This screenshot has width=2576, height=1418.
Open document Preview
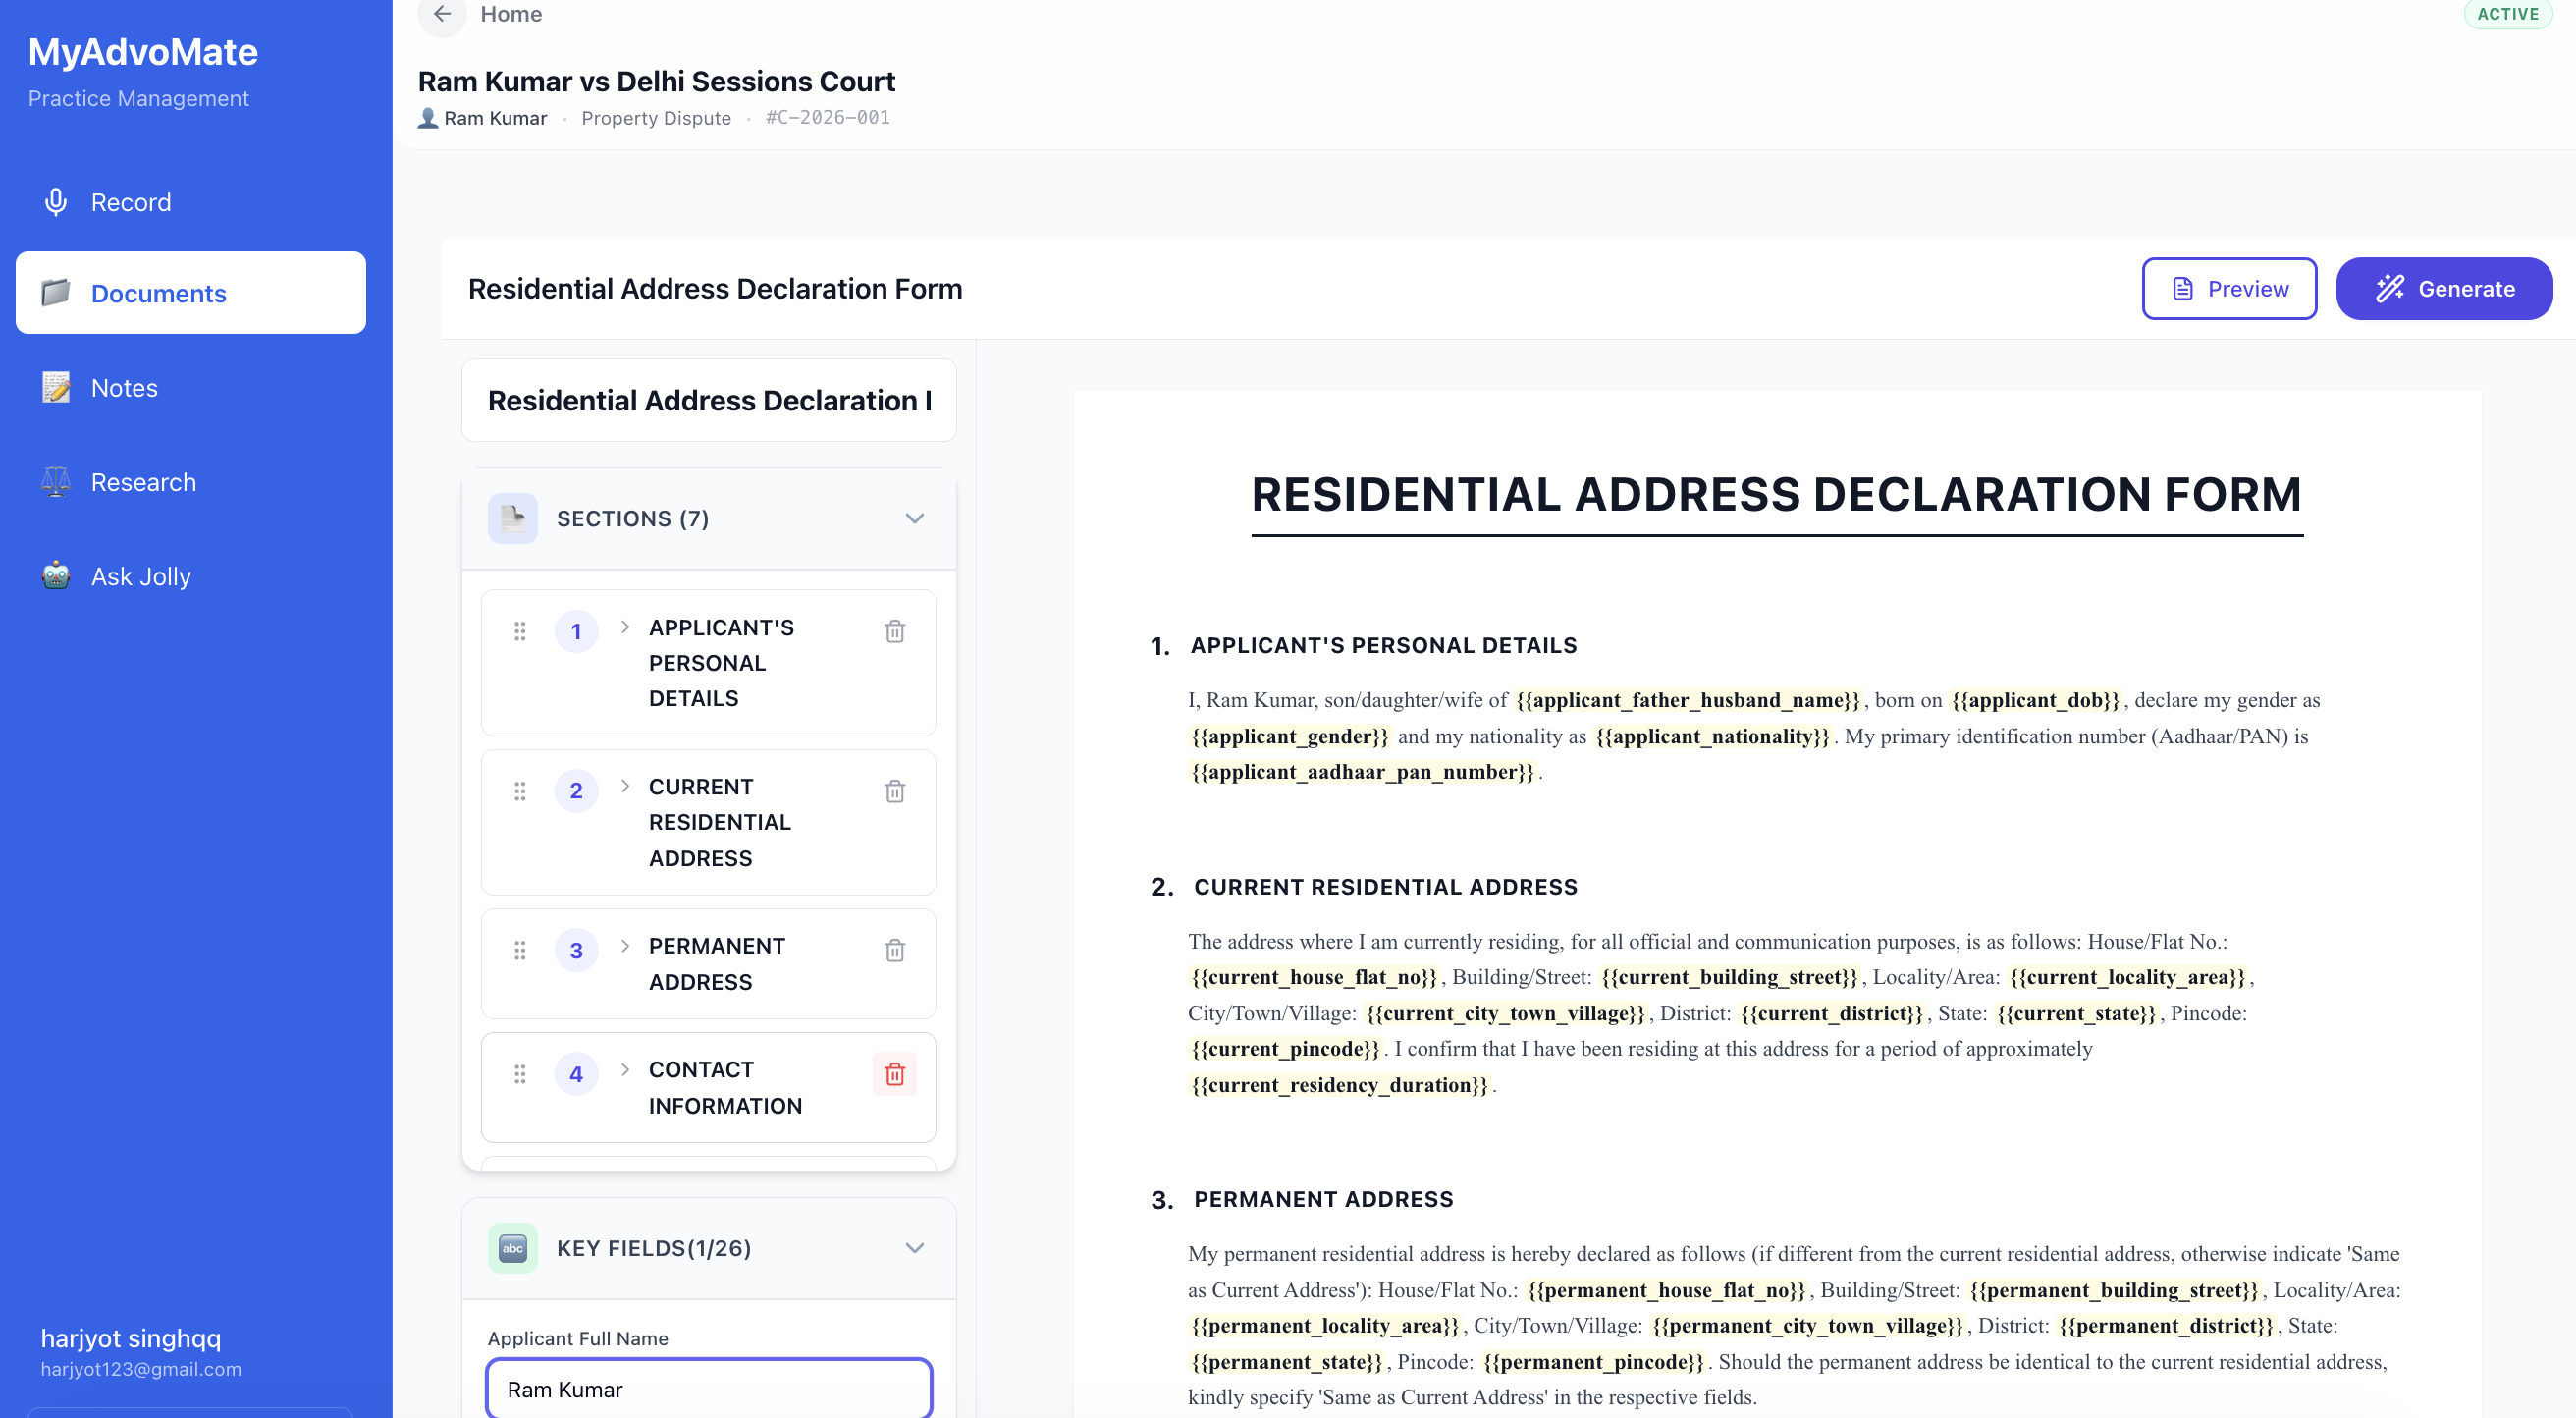pos(2229,288)
